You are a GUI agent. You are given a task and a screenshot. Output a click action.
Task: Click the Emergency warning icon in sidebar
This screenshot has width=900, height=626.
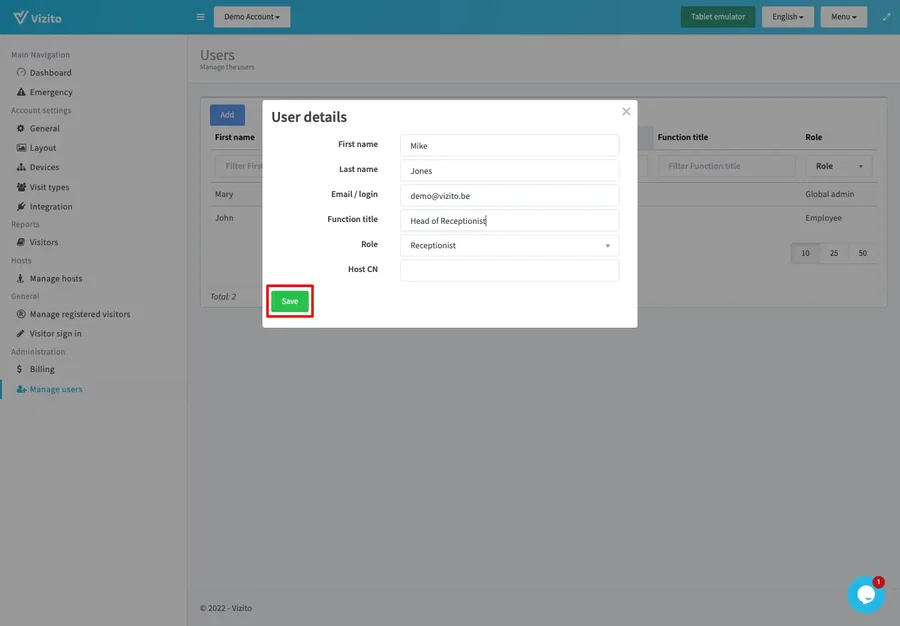point(21,92)
